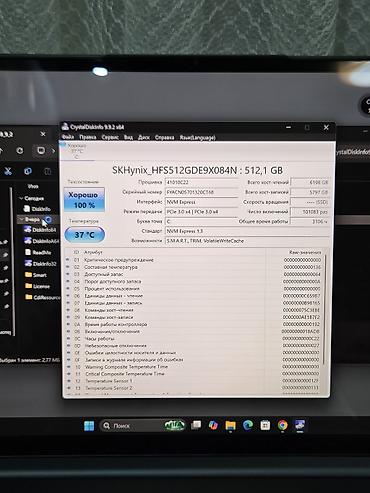
Task: Select attribute 0B Включения/отключения row
Action: tap(193, 332)
